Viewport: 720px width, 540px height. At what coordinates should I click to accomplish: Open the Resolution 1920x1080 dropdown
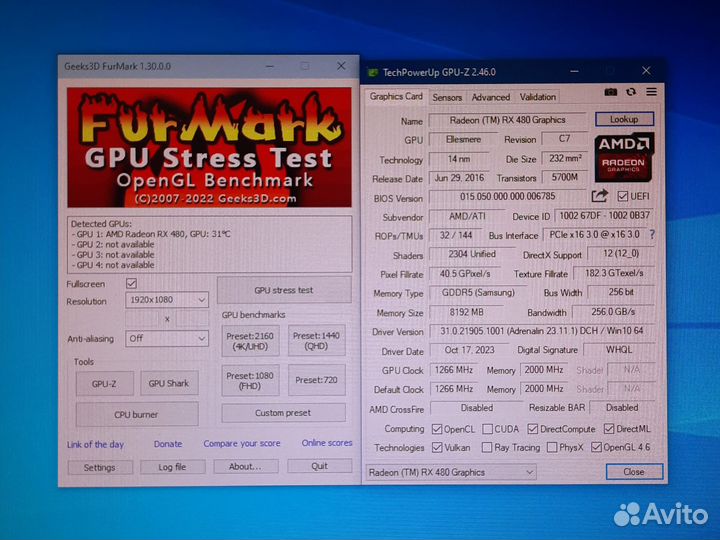167,300
